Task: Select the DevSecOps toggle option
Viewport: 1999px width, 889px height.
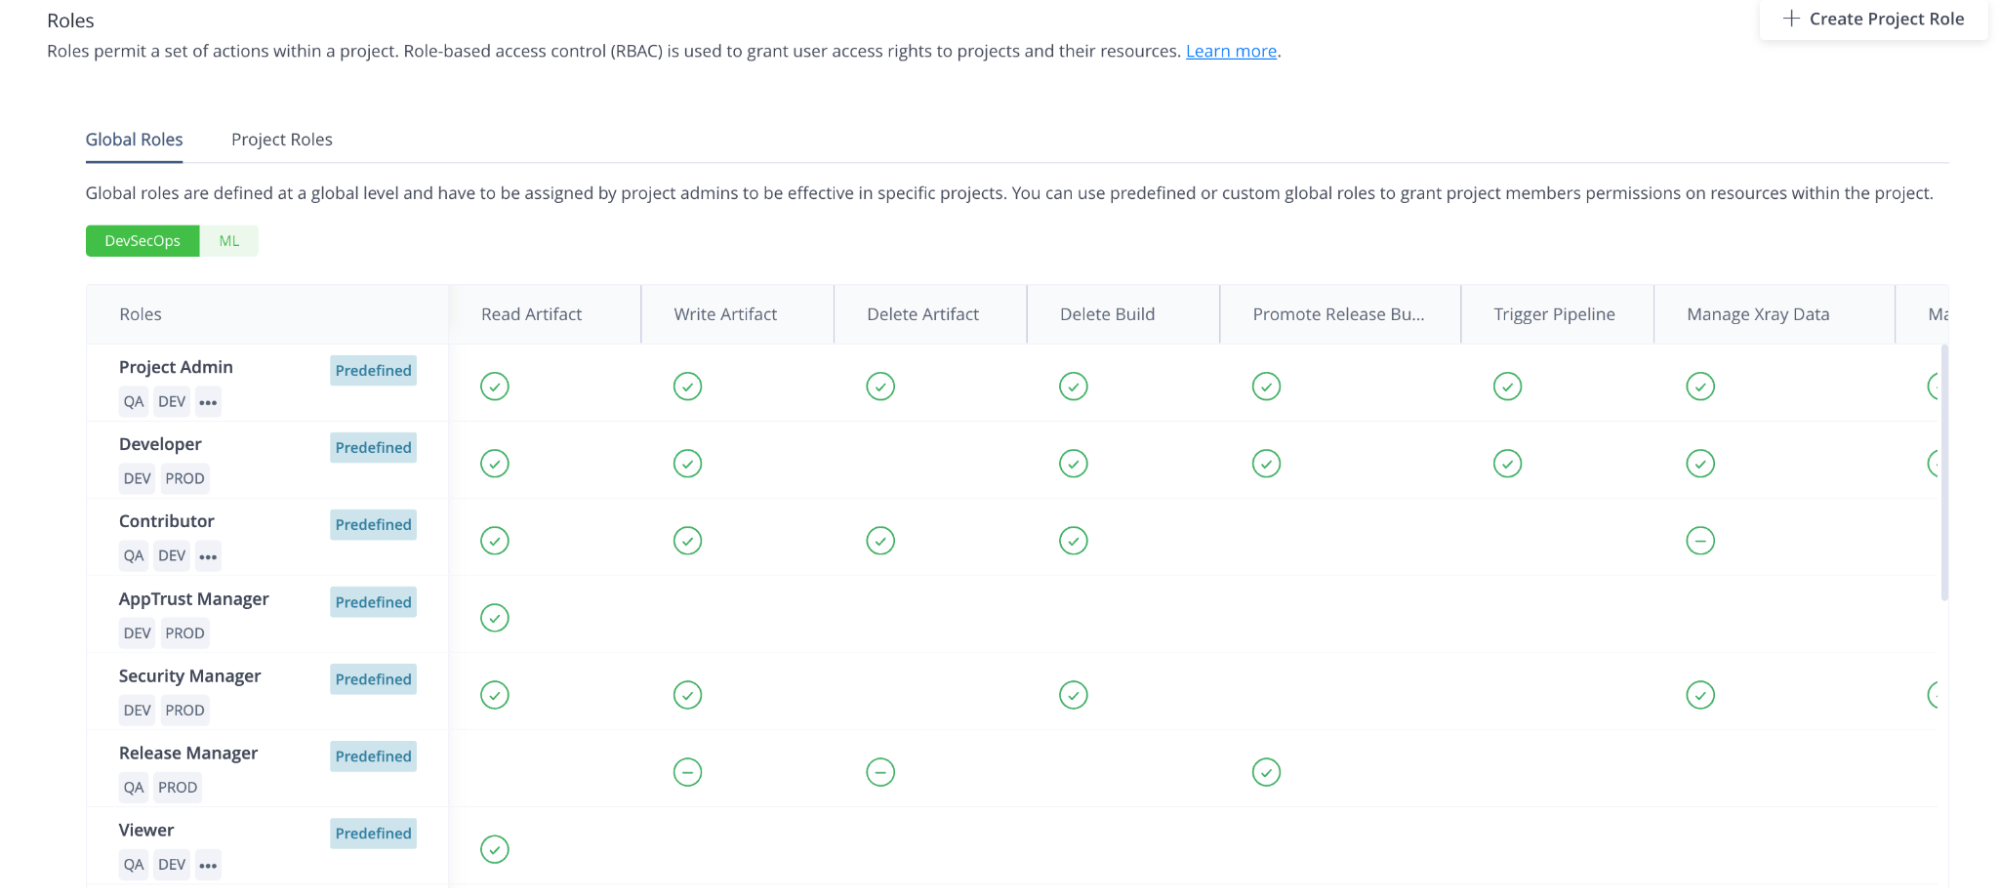Action: pos(143,241)
